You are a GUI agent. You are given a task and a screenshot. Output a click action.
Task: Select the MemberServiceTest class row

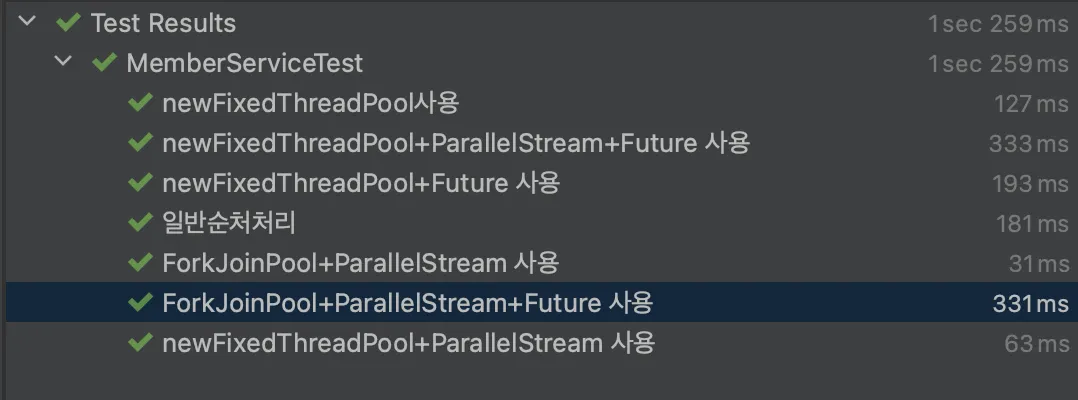244,63
